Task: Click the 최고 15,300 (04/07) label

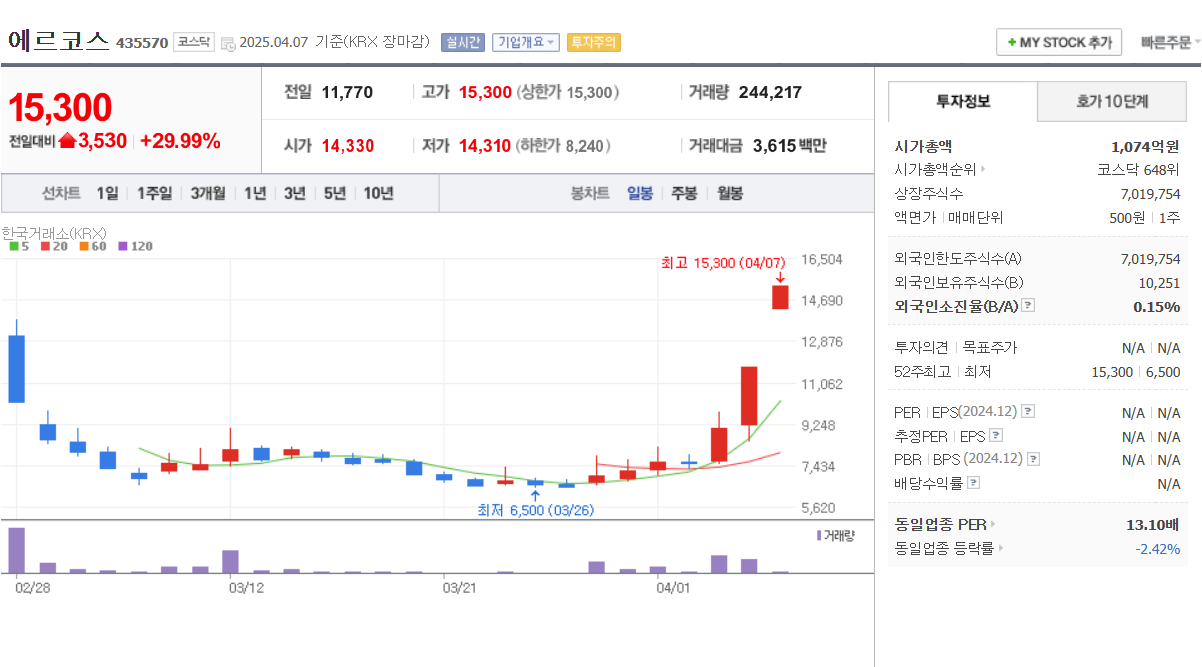Action: click(723, 263)
